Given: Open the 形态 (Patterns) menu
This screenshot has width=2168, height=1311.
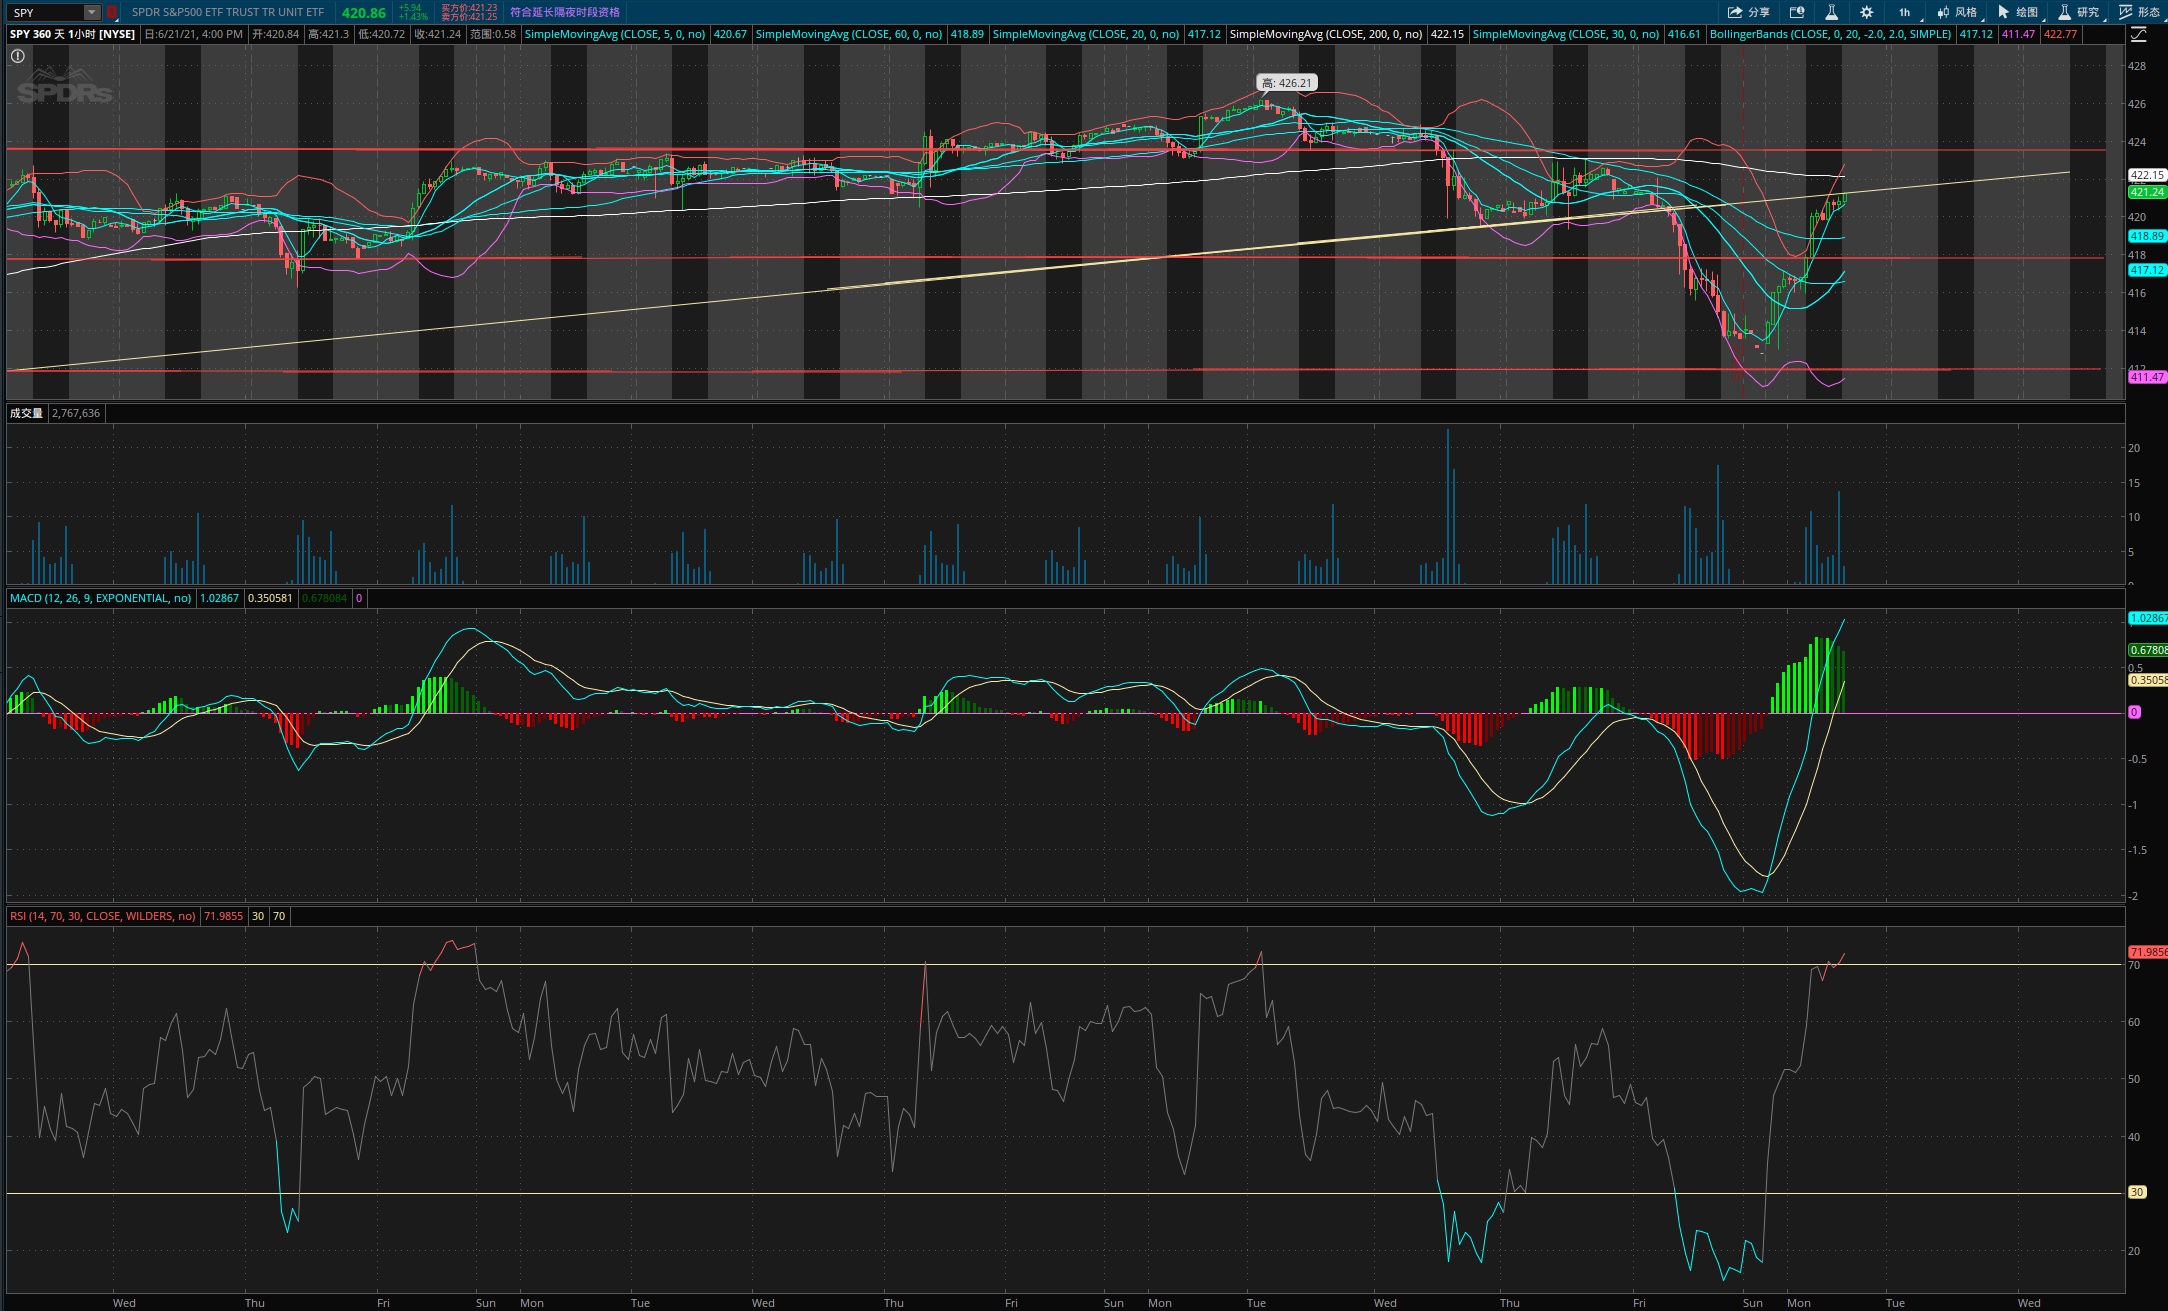Looking at the screenshot, I should click(x=2140, y=12).
